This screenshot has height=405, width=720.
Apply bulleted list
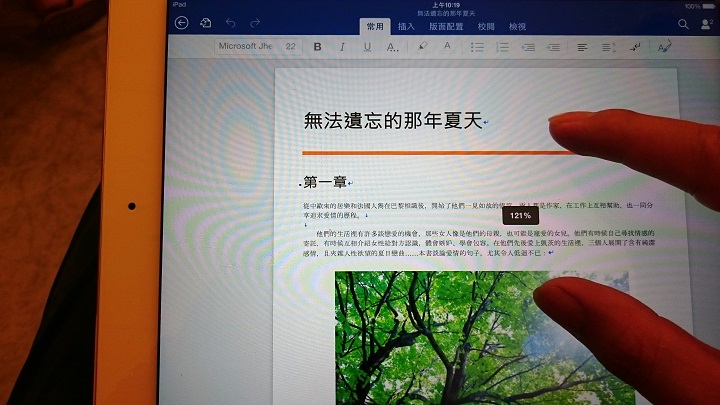477,47
